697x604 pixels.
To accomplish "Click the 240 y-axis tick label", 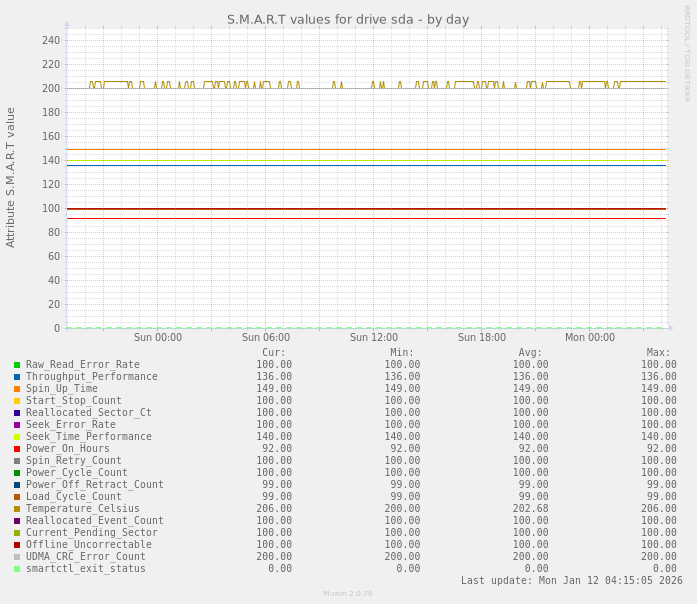I will point(51,40).
